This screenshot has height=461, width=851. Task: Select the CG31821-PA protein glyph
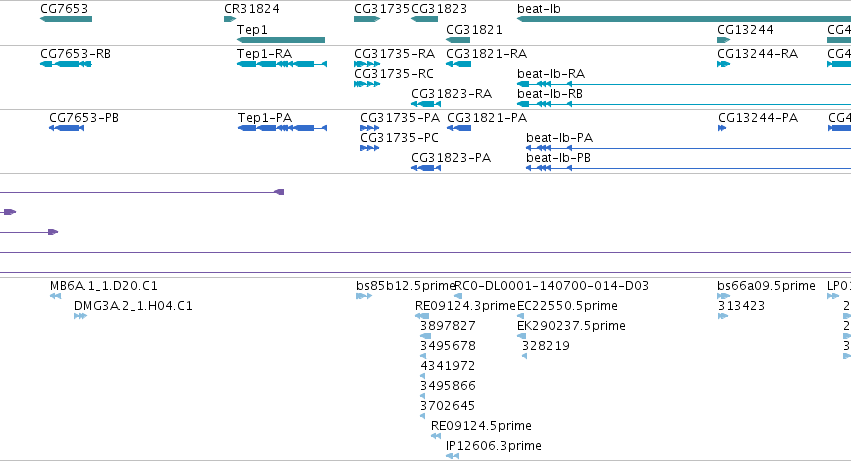pos(459,128)
